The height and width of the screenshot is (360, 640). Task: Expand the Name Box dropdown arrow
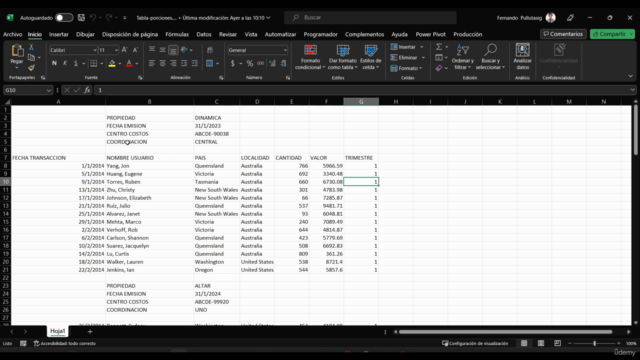point(49,90)
